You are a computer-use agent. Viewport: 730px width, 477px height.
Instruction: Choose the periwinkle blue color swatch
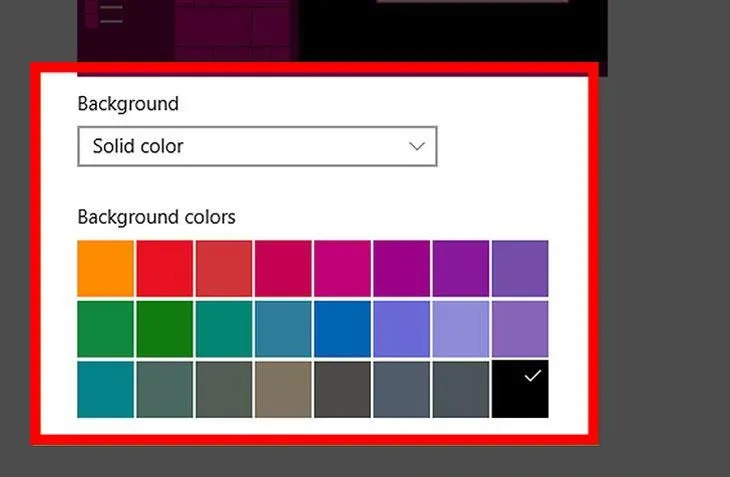point(401,329)
